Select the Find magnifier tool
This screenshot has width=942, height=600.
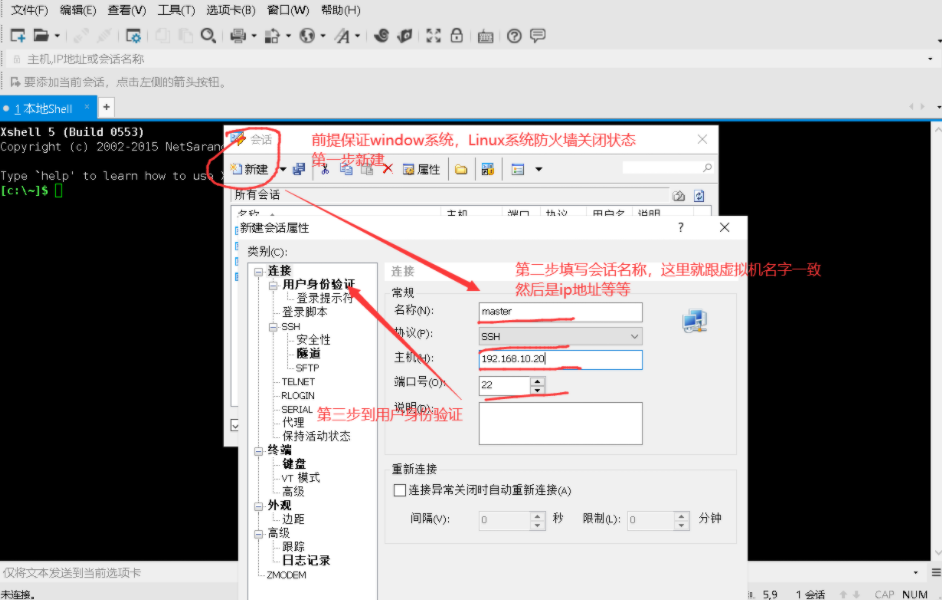coord(207,36)
